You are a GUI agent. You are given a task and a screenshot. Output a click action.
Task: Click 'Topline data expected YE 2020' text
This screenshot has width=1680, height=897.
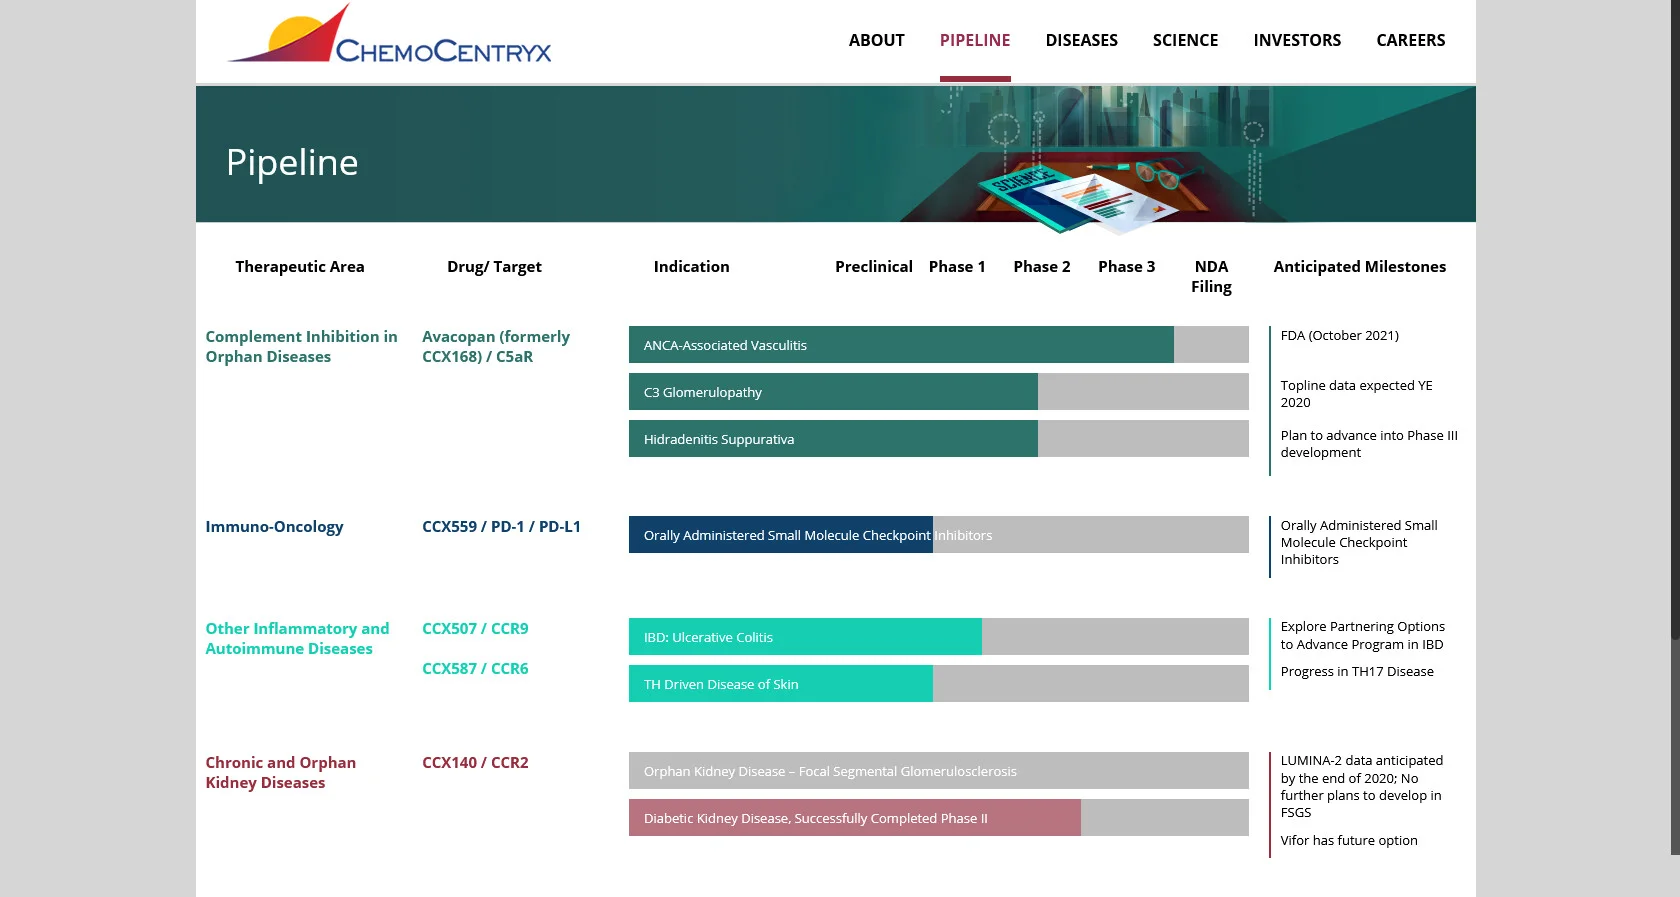(x=1357, y=394)
